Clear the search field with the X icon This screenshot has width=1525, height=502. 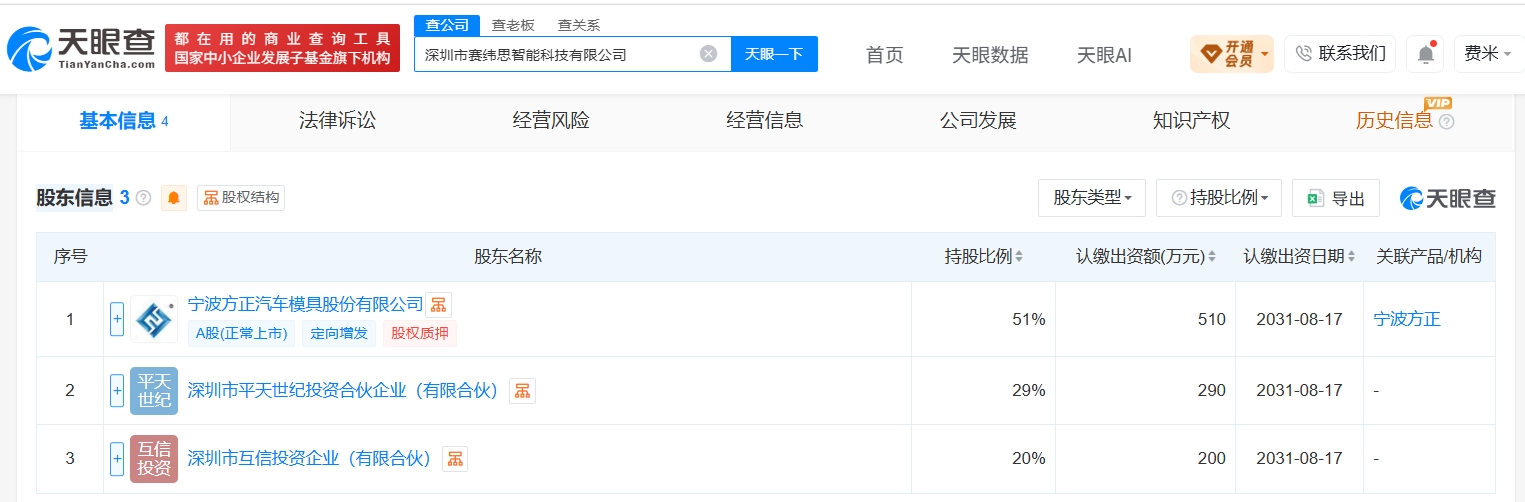[x=708, y=54]
